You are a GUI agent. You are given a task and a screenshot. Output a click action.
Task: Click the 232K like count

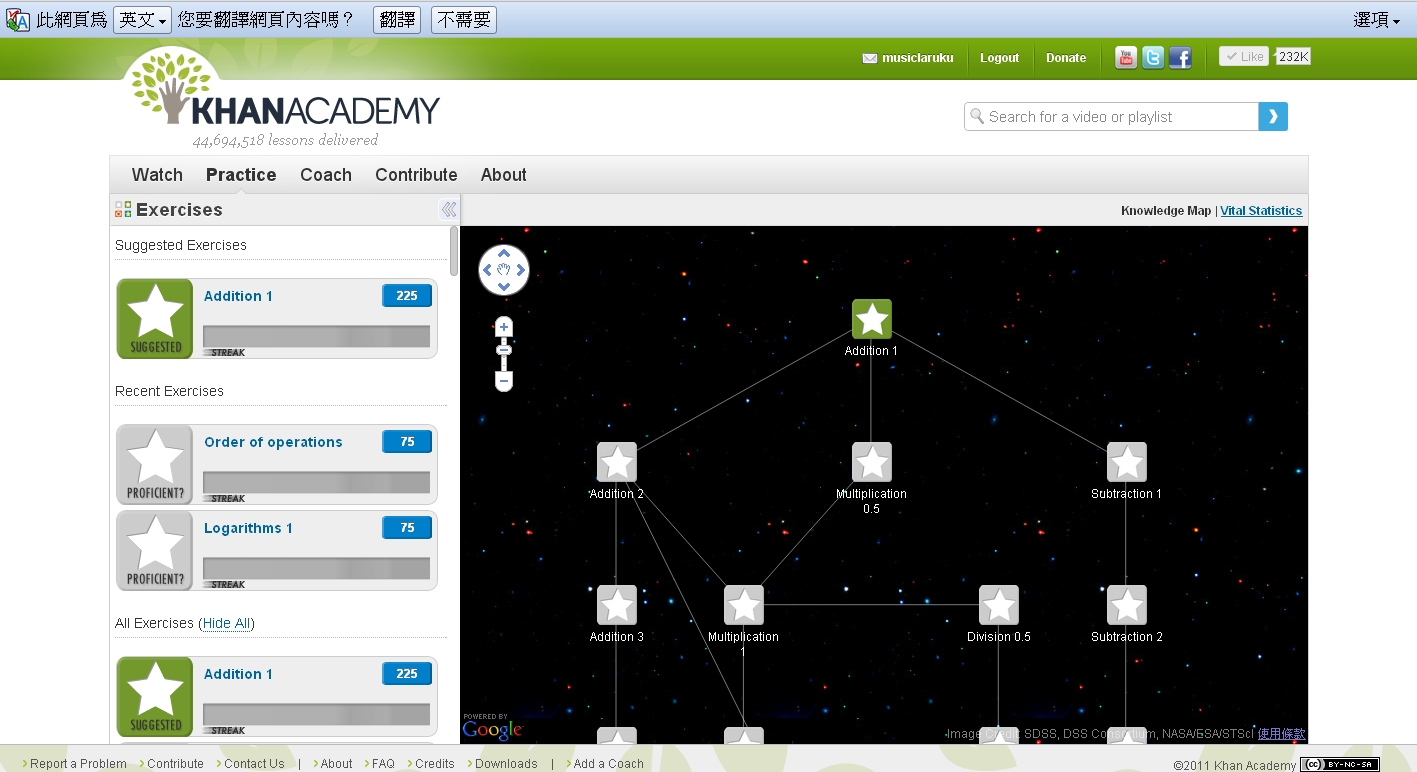[x=1293, y=57]
